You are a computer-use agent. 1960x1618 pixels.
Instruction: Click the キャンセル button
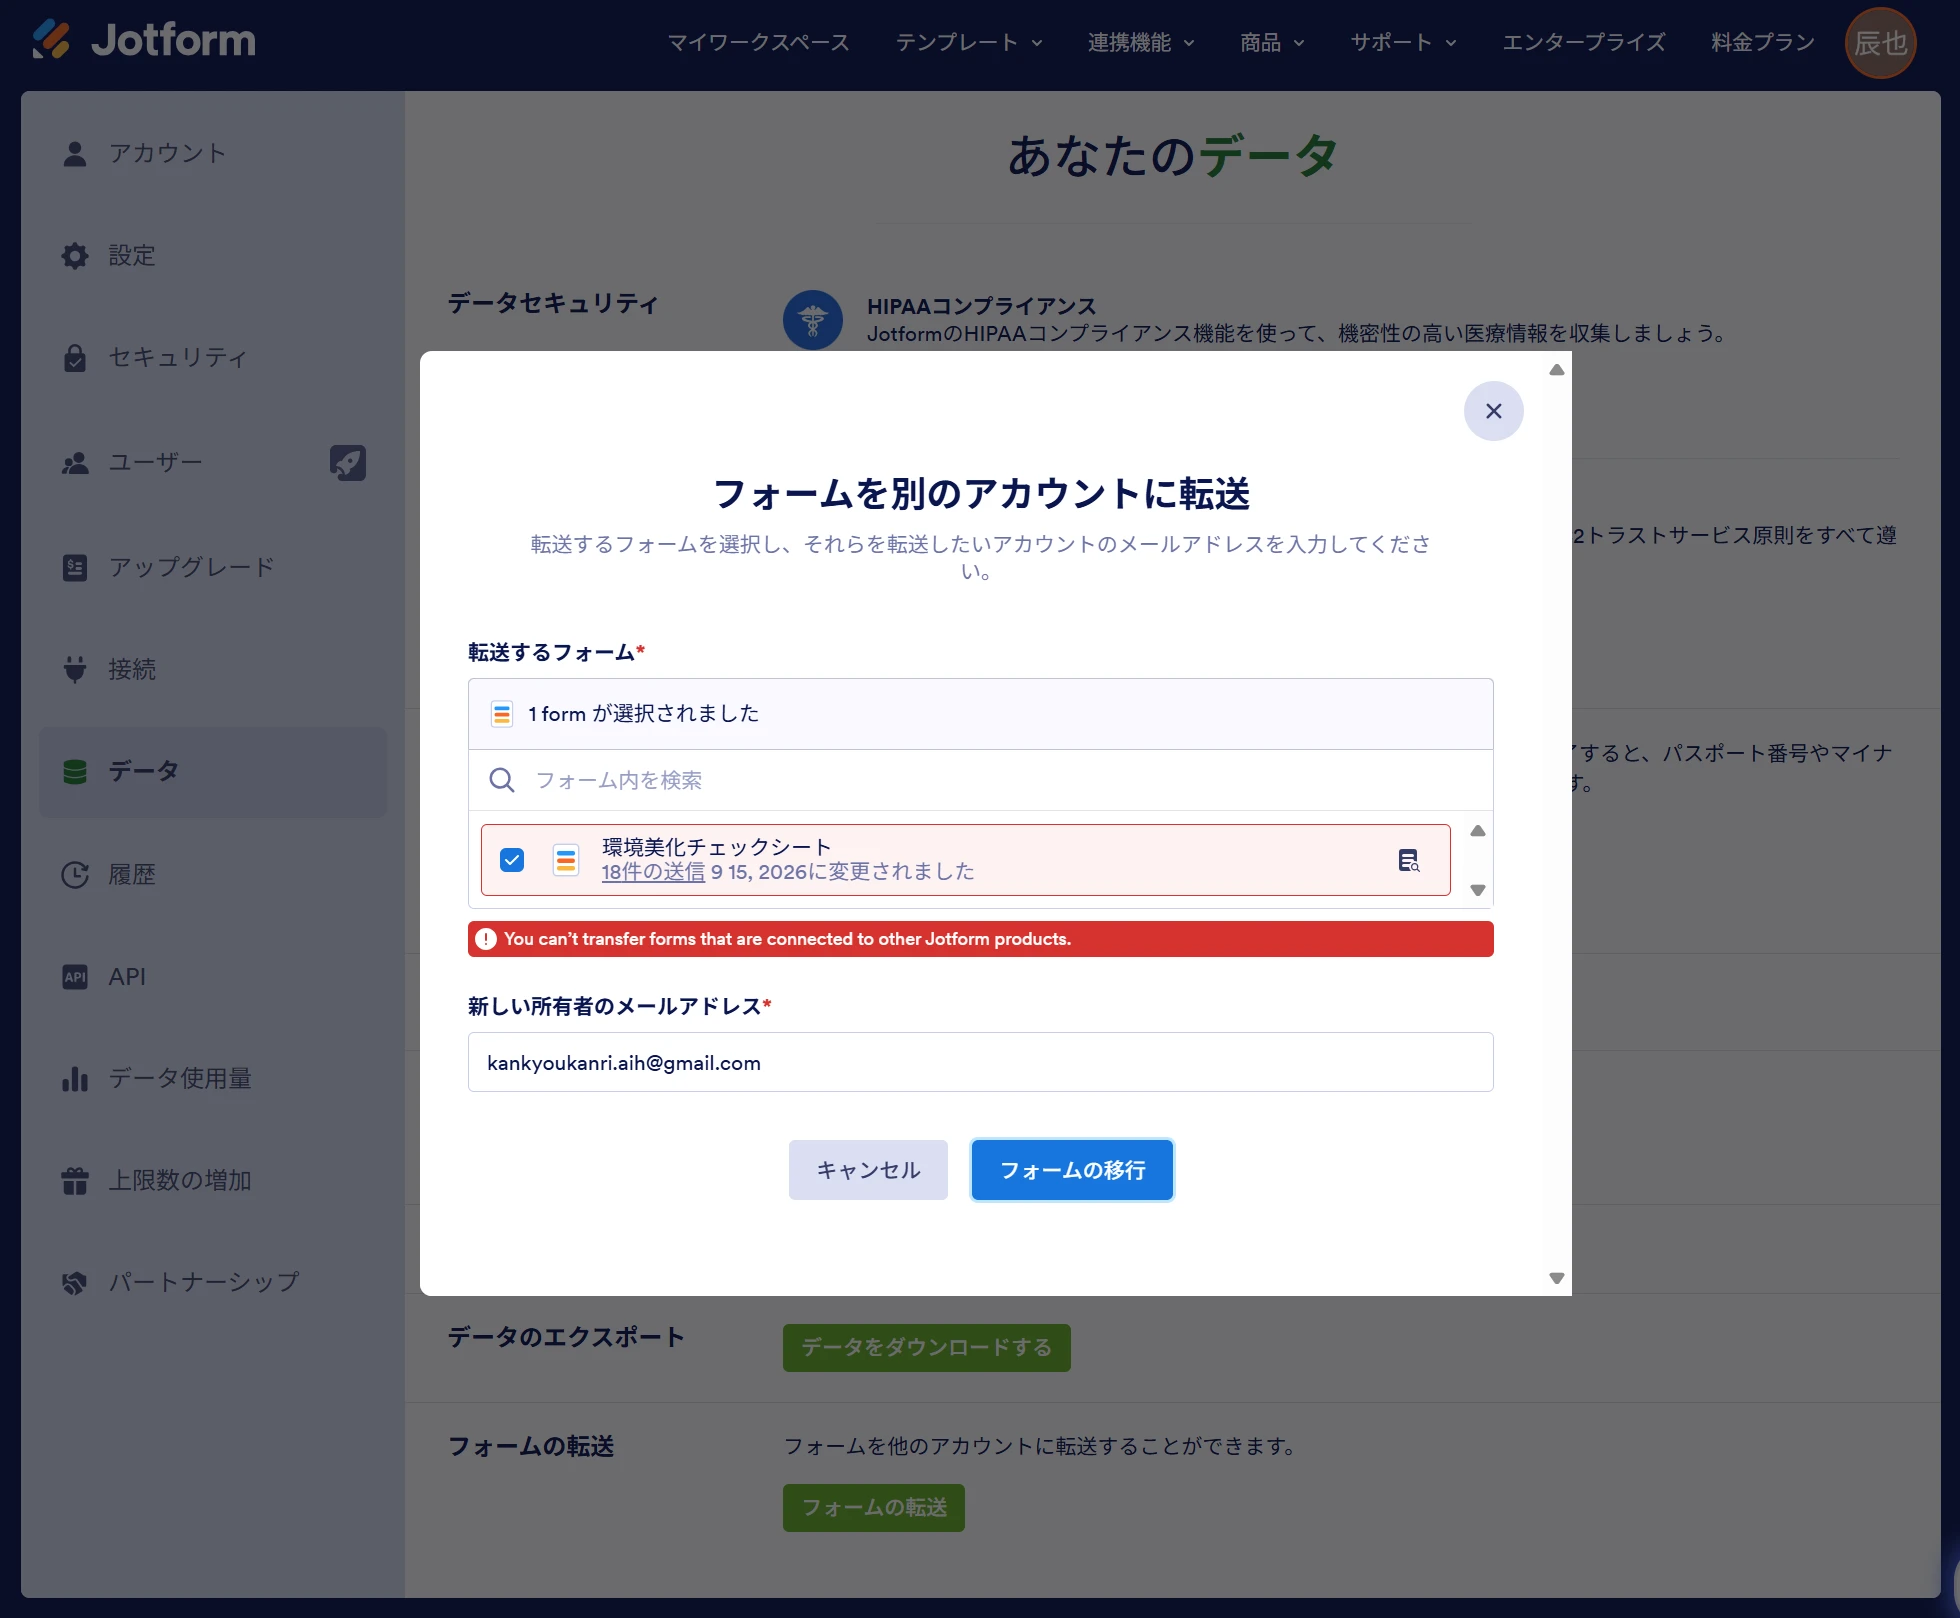point(868,1170)
